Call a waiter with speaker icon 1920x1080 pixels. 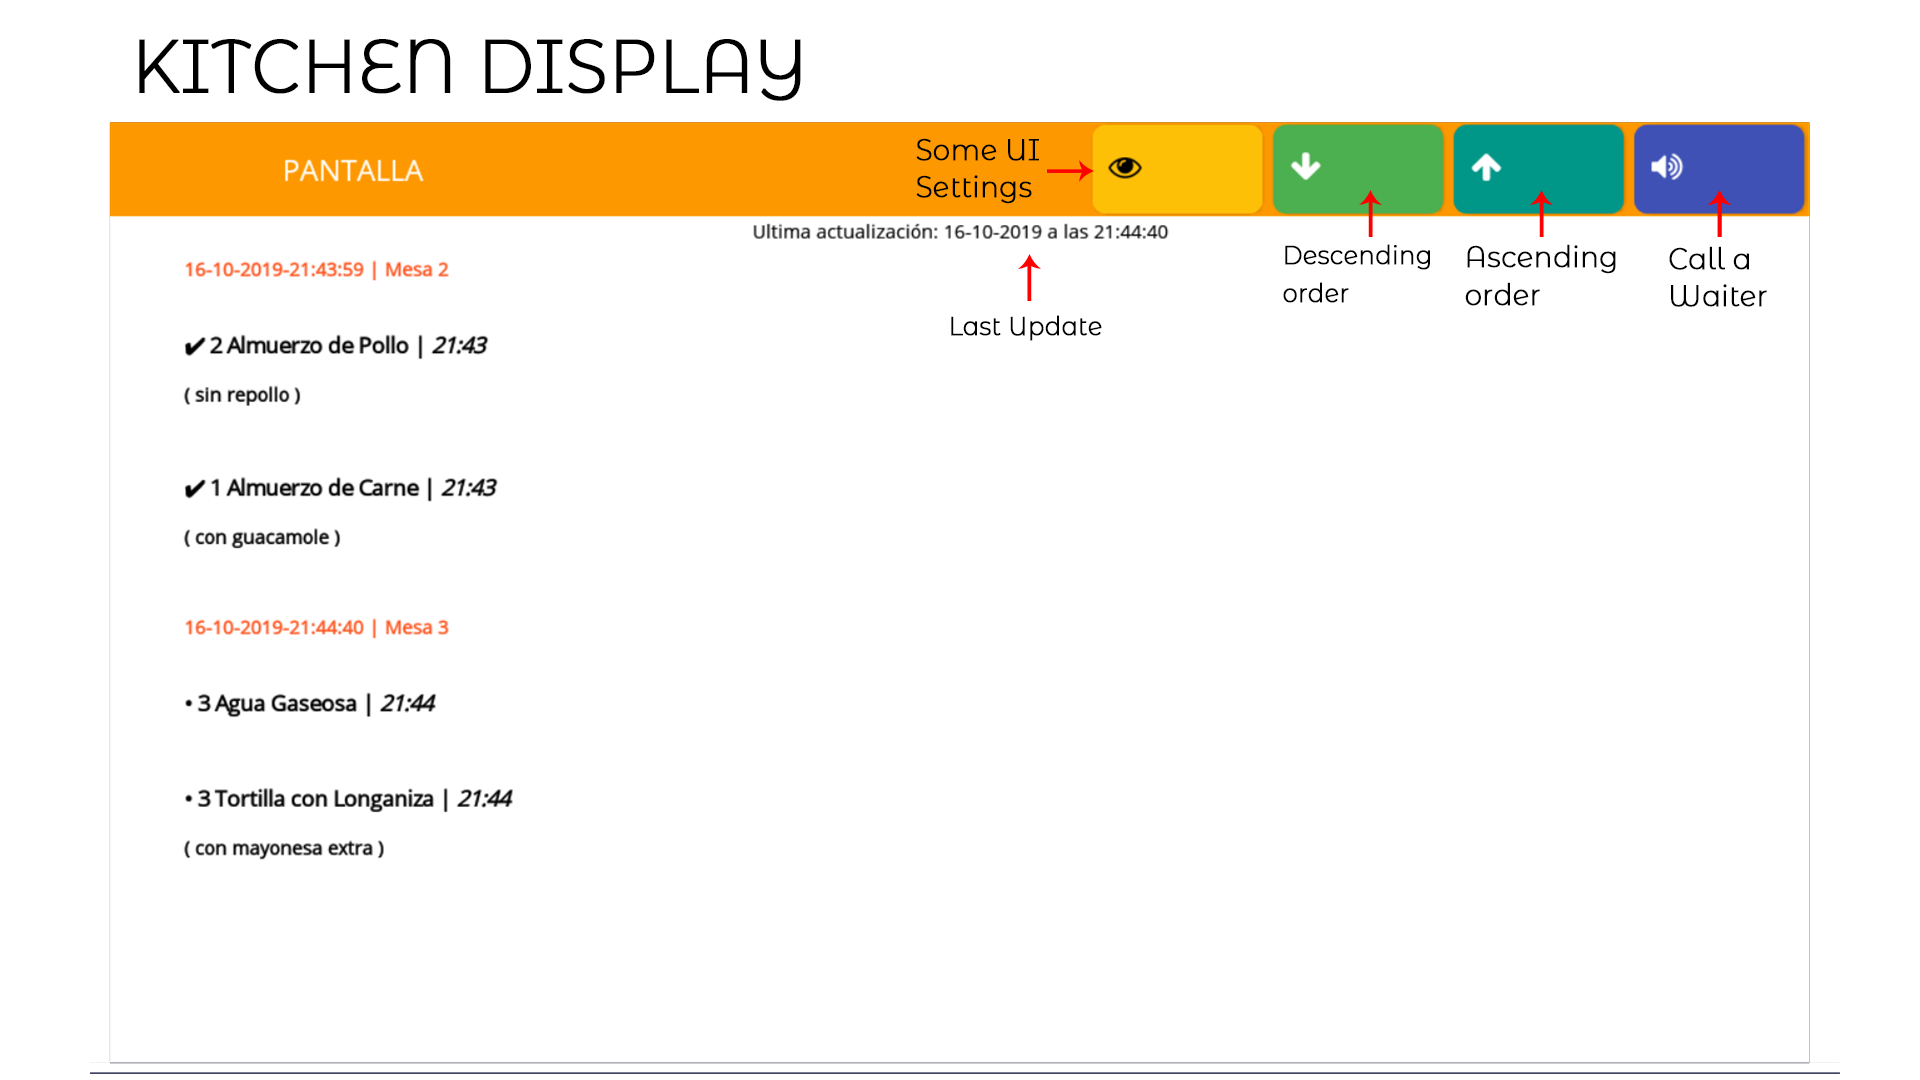pos(1667,167)
